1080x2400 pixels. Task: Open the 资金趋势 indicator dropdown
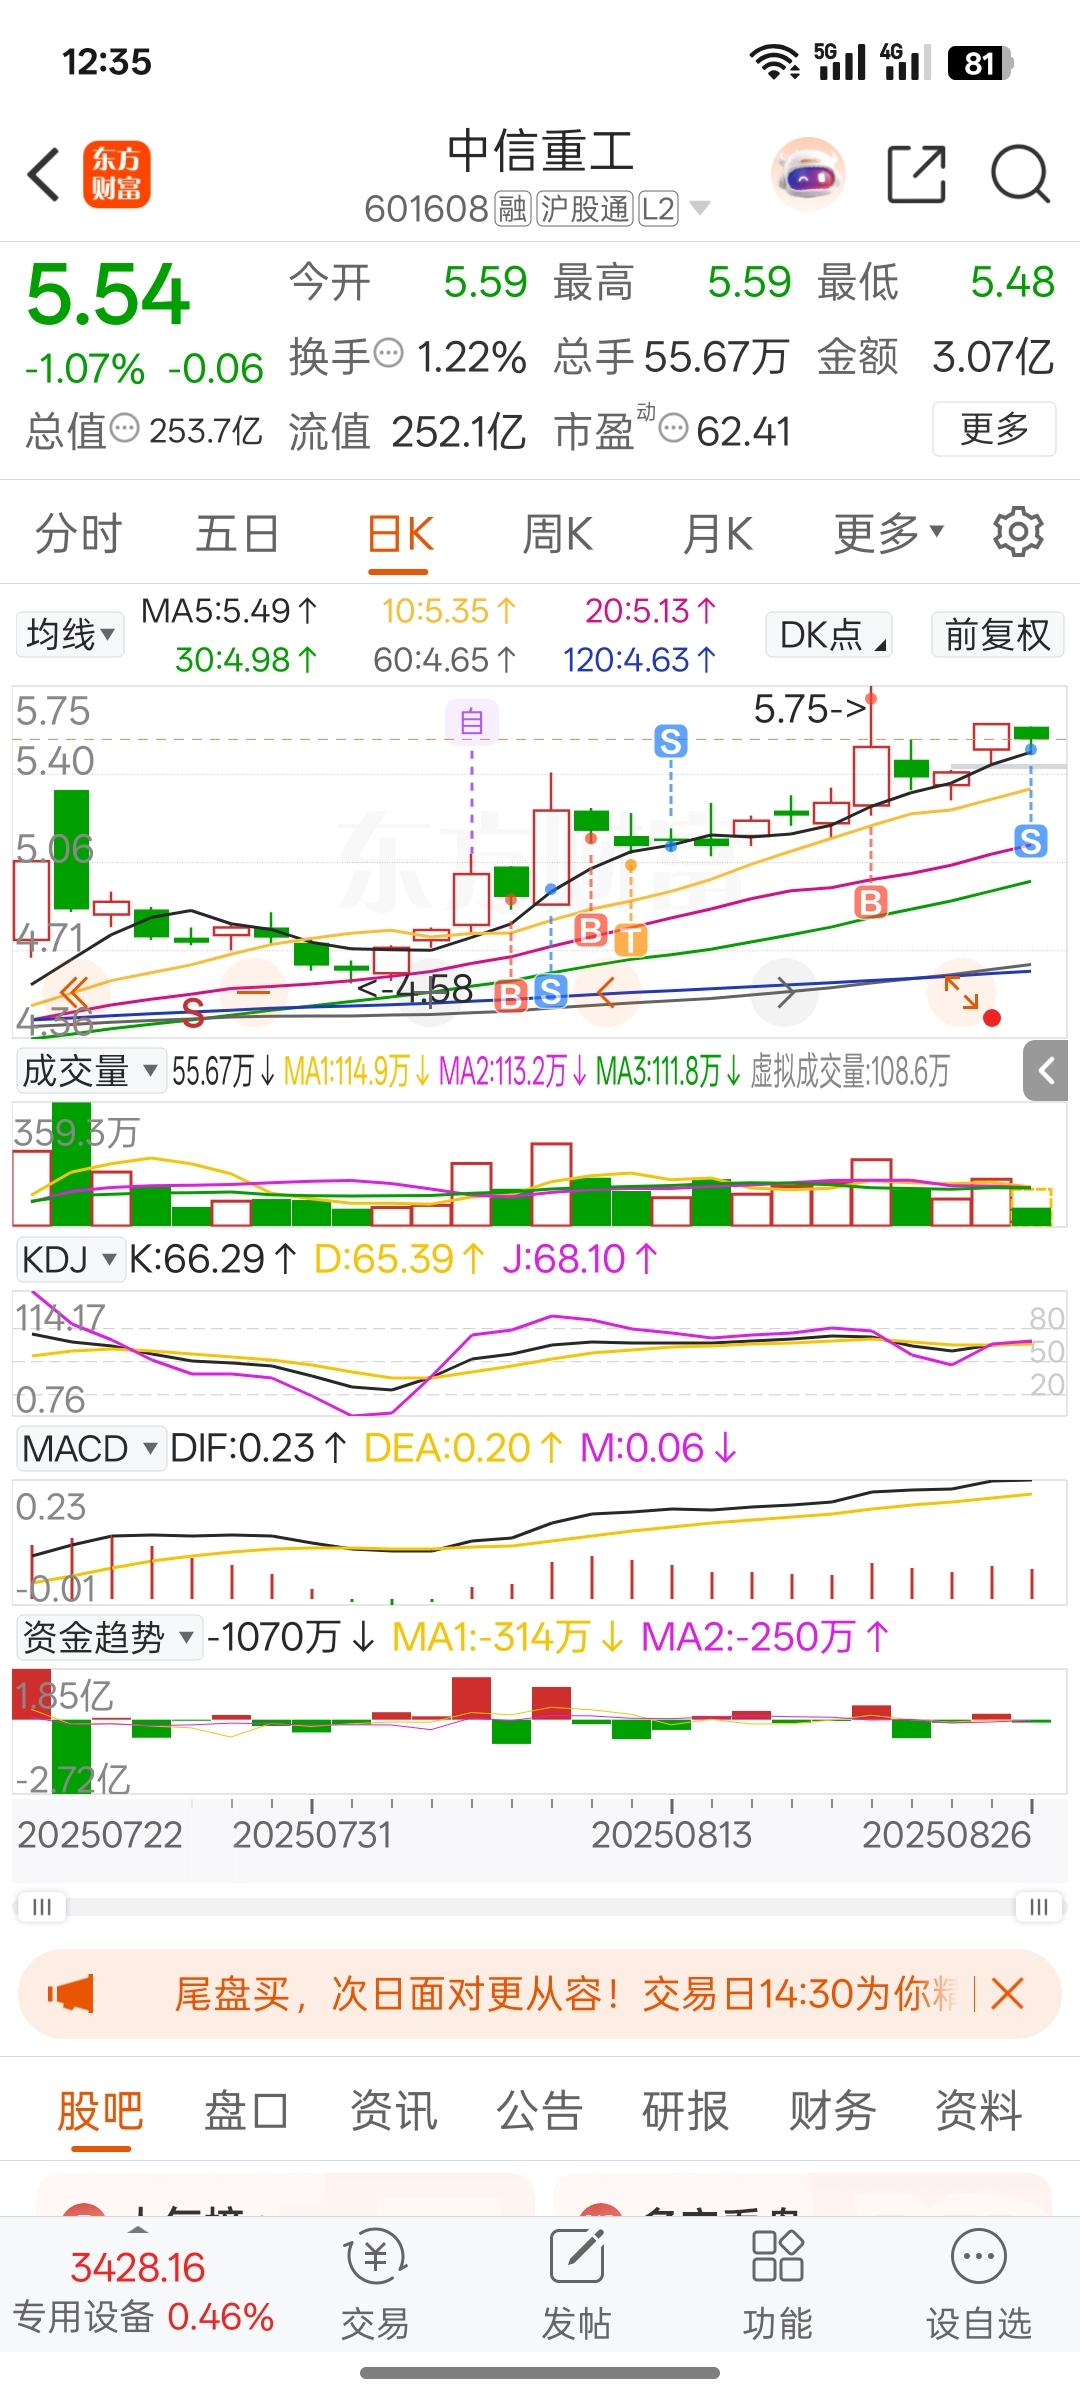pyautogui.click(x=109, y=1637)
